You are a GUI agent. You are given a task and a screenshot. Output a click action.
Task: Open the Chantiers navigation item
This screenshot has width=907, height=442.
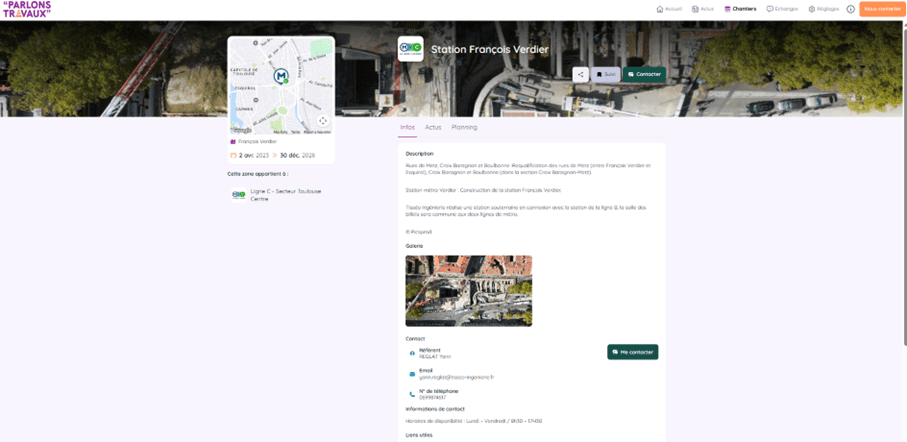pyautogui.click(x=740, y=9)
